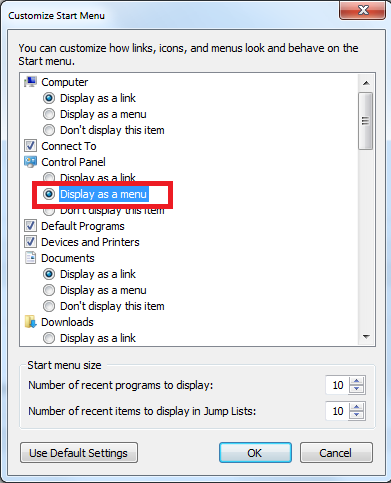Click the Use Default Settings button
Viewport: 391px width, 483px height.
tap(79, 453)
